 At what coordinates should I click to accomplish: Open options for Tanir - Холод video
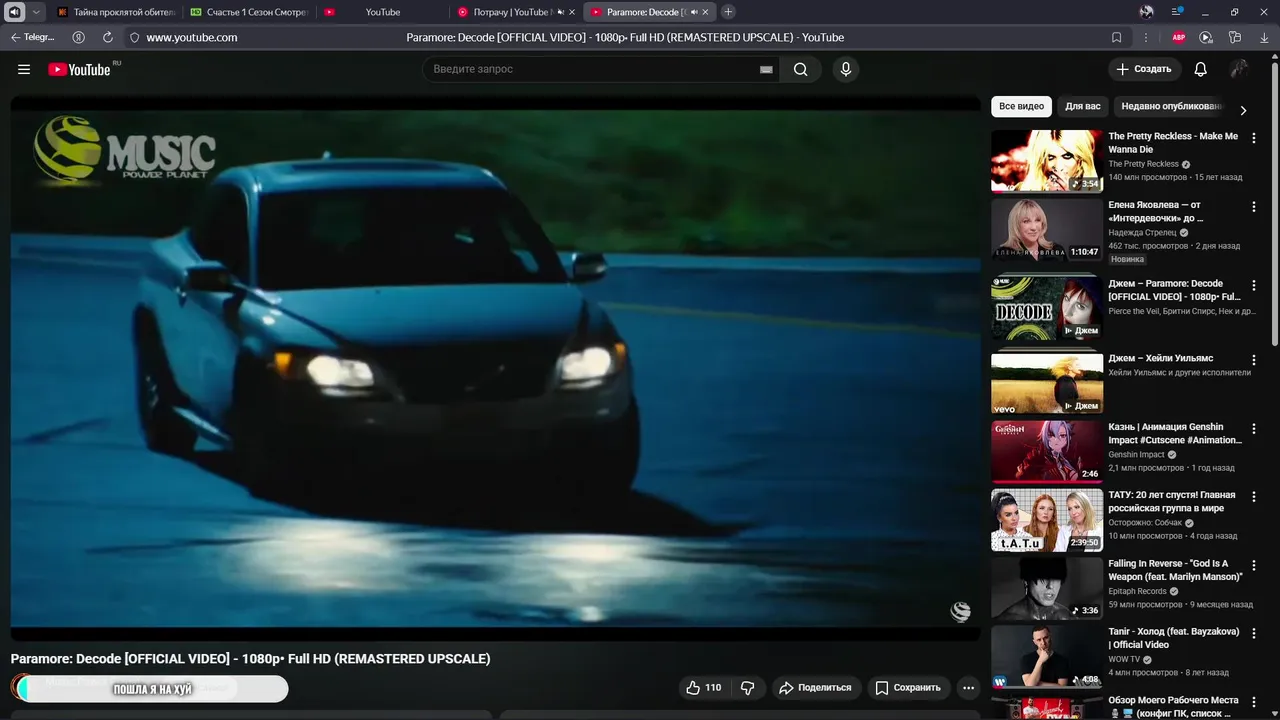pyautogui.click(x=1254, y=634)
